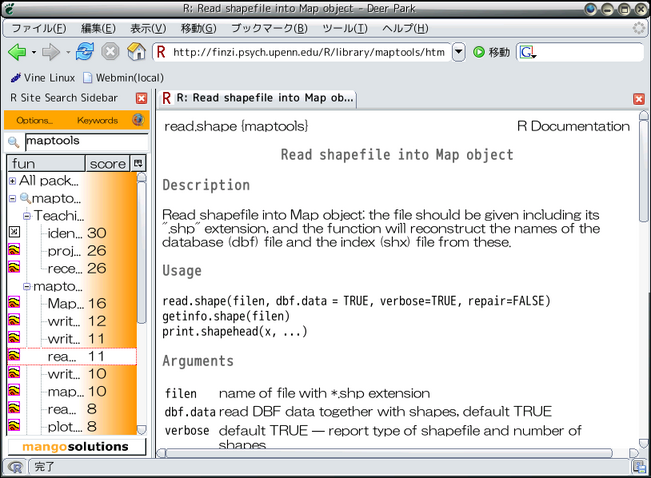Open the back button history dropdown

coord(34,52)
